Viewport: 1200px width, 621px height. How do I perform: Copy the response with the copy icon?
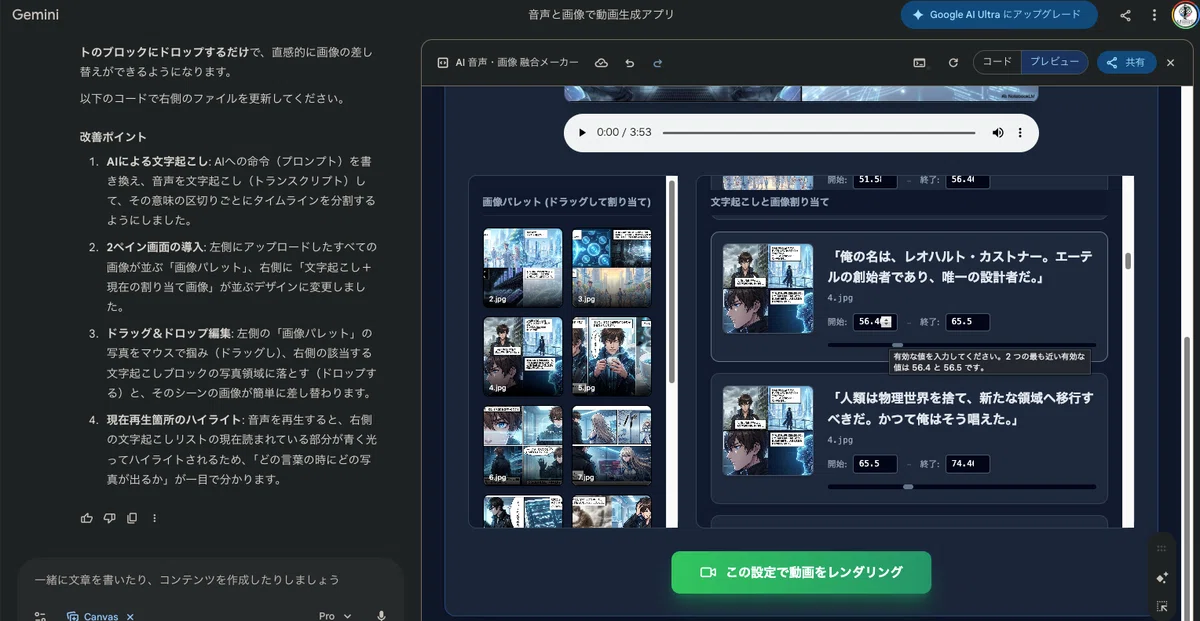132,518
